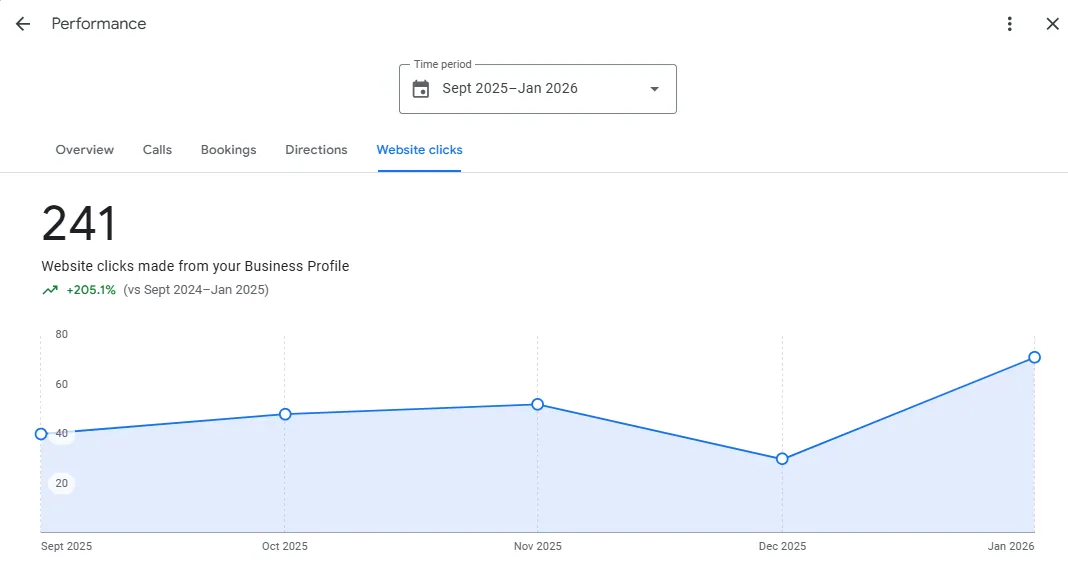
Task: Click the Dec 2025 data point on chart
Action: point(782,459)
